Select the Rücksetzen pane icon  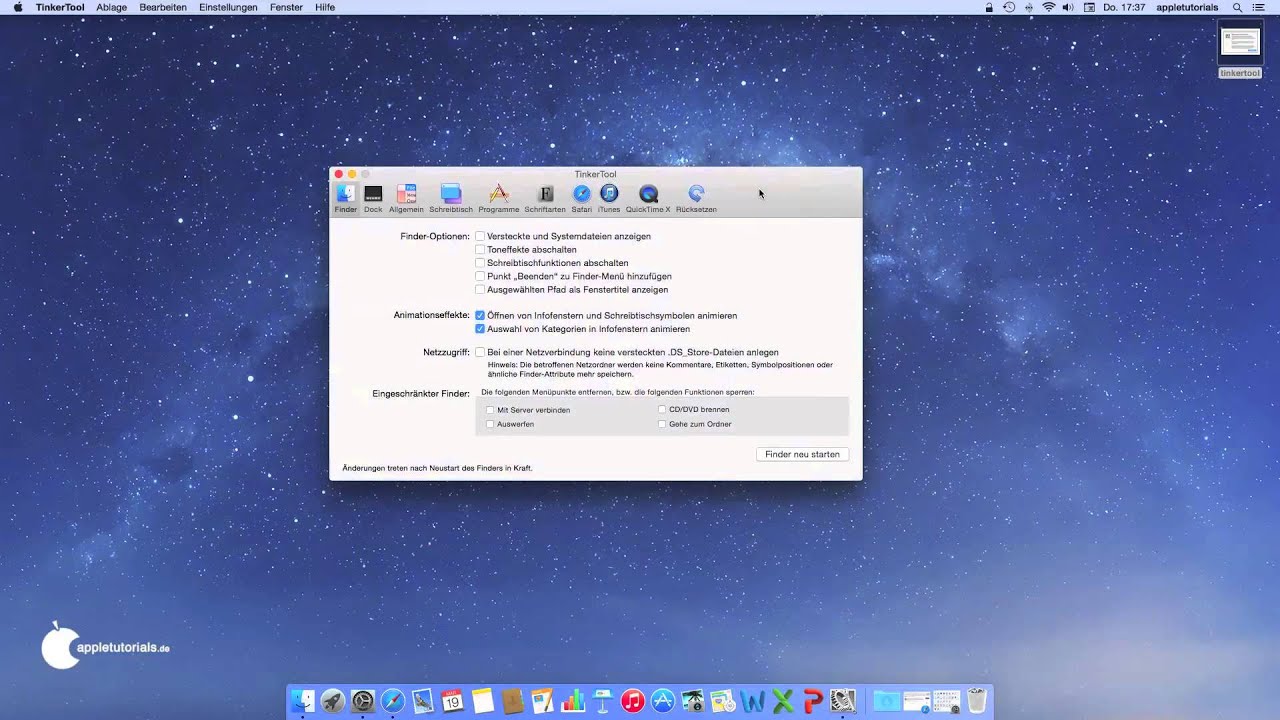point(696,198)
